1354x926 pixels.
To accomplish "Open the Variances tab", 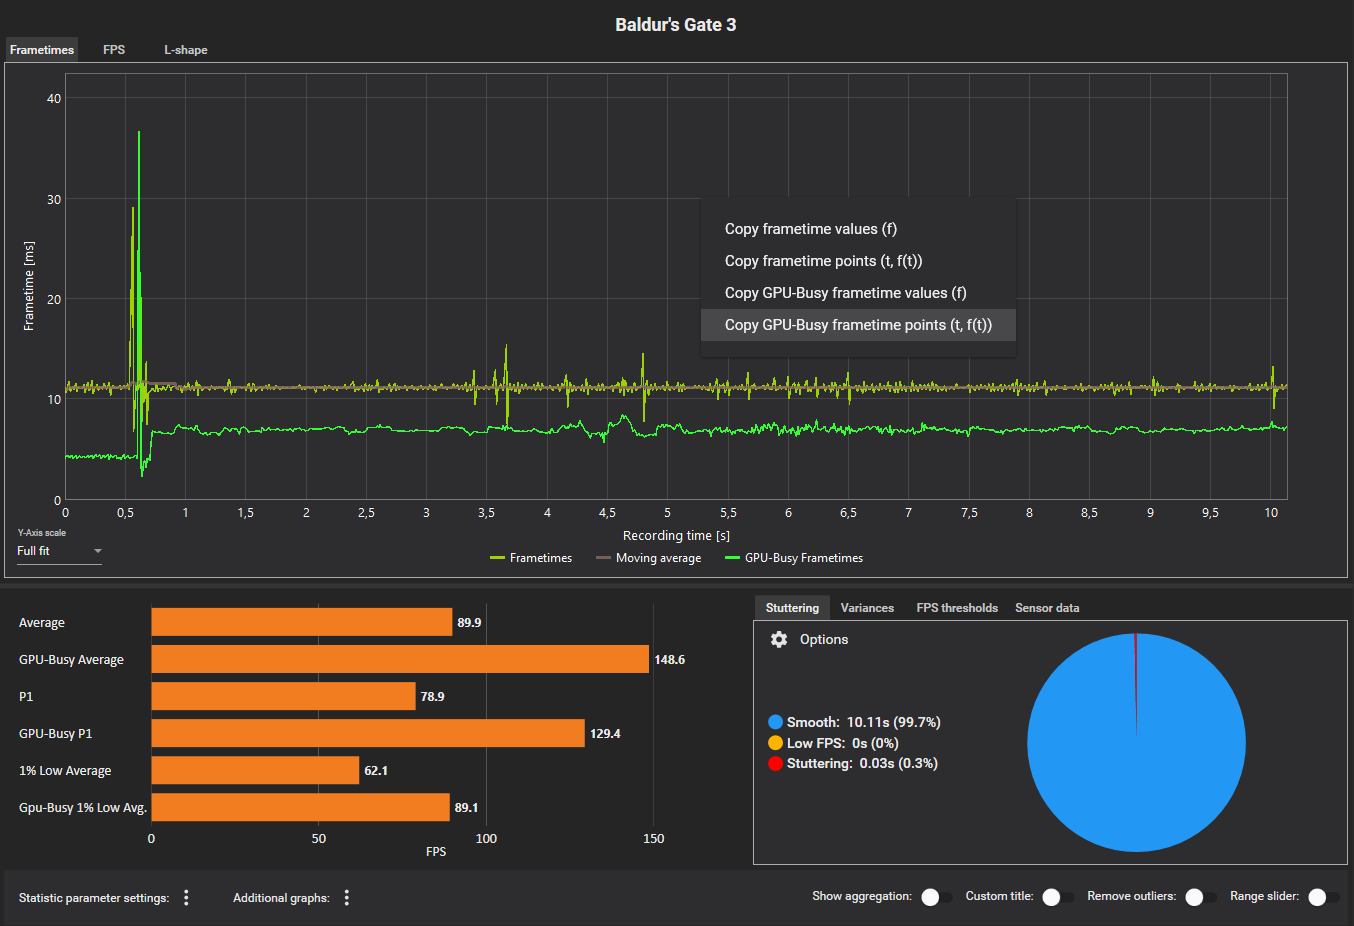I will pos(867,608).
